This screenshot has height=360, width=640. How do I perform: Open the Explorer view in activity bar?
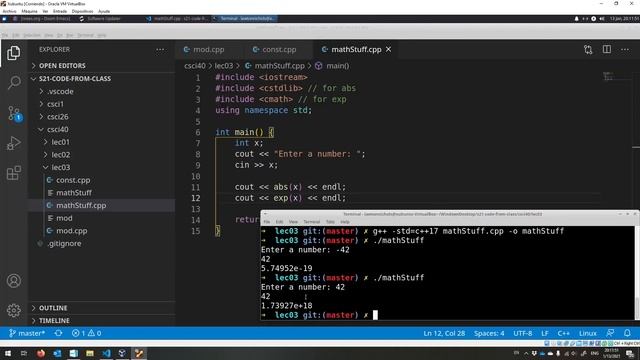coord(13,53)
